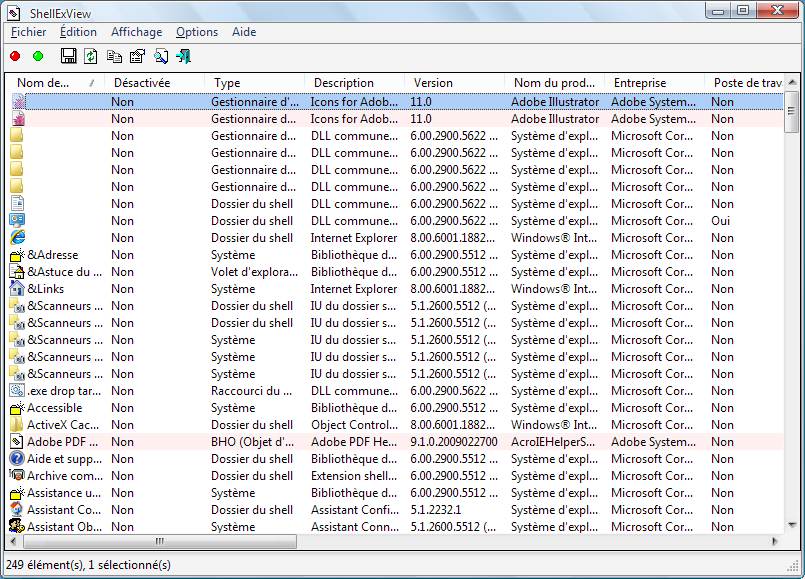Click the Extension shell description cell
The image size is (805, 579).
pyautogui.click(x=354, y=475)
